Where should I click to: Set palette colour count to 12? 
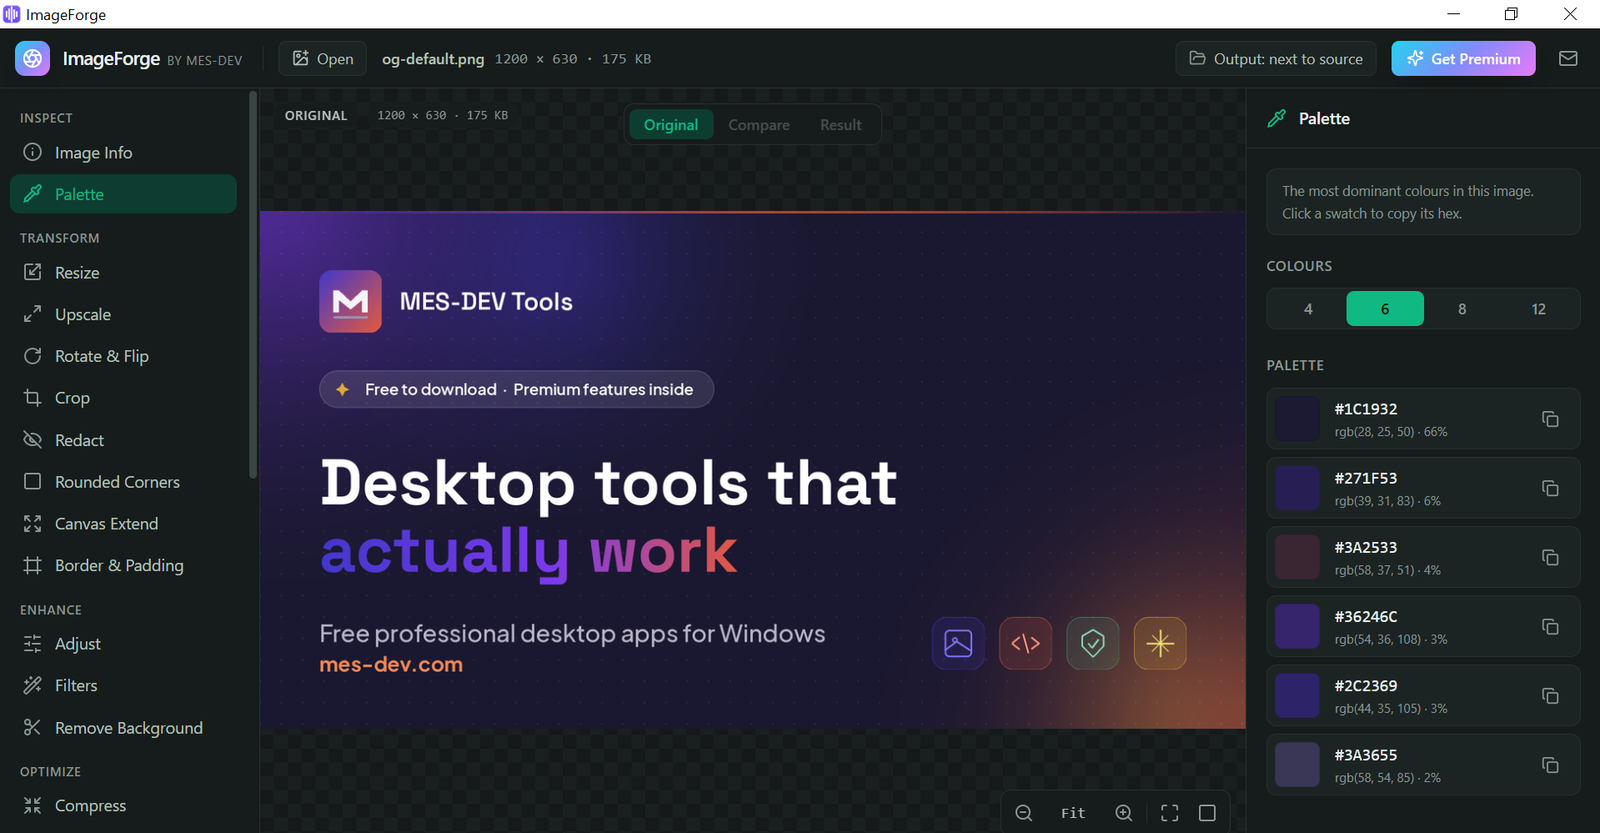[1539, 309]
